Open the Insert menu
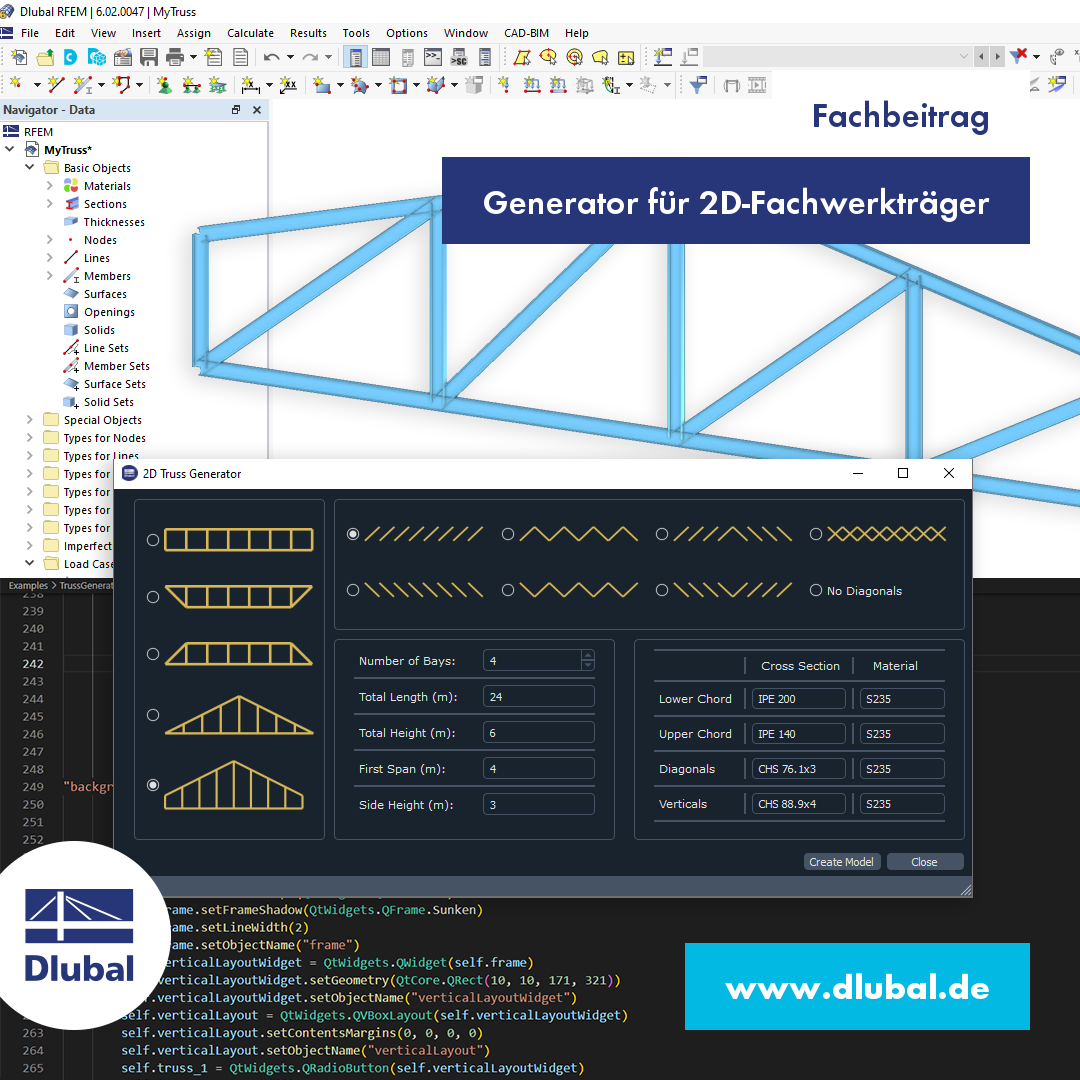This screenshot has width=1080, height=1080. tap(146, 33)
